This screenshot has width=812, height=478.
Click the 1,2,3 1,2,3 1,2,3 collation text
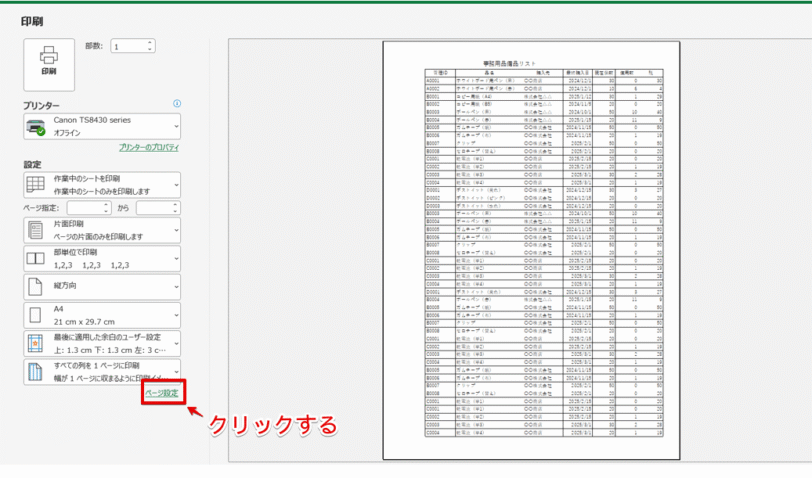[x=91, y=265]
